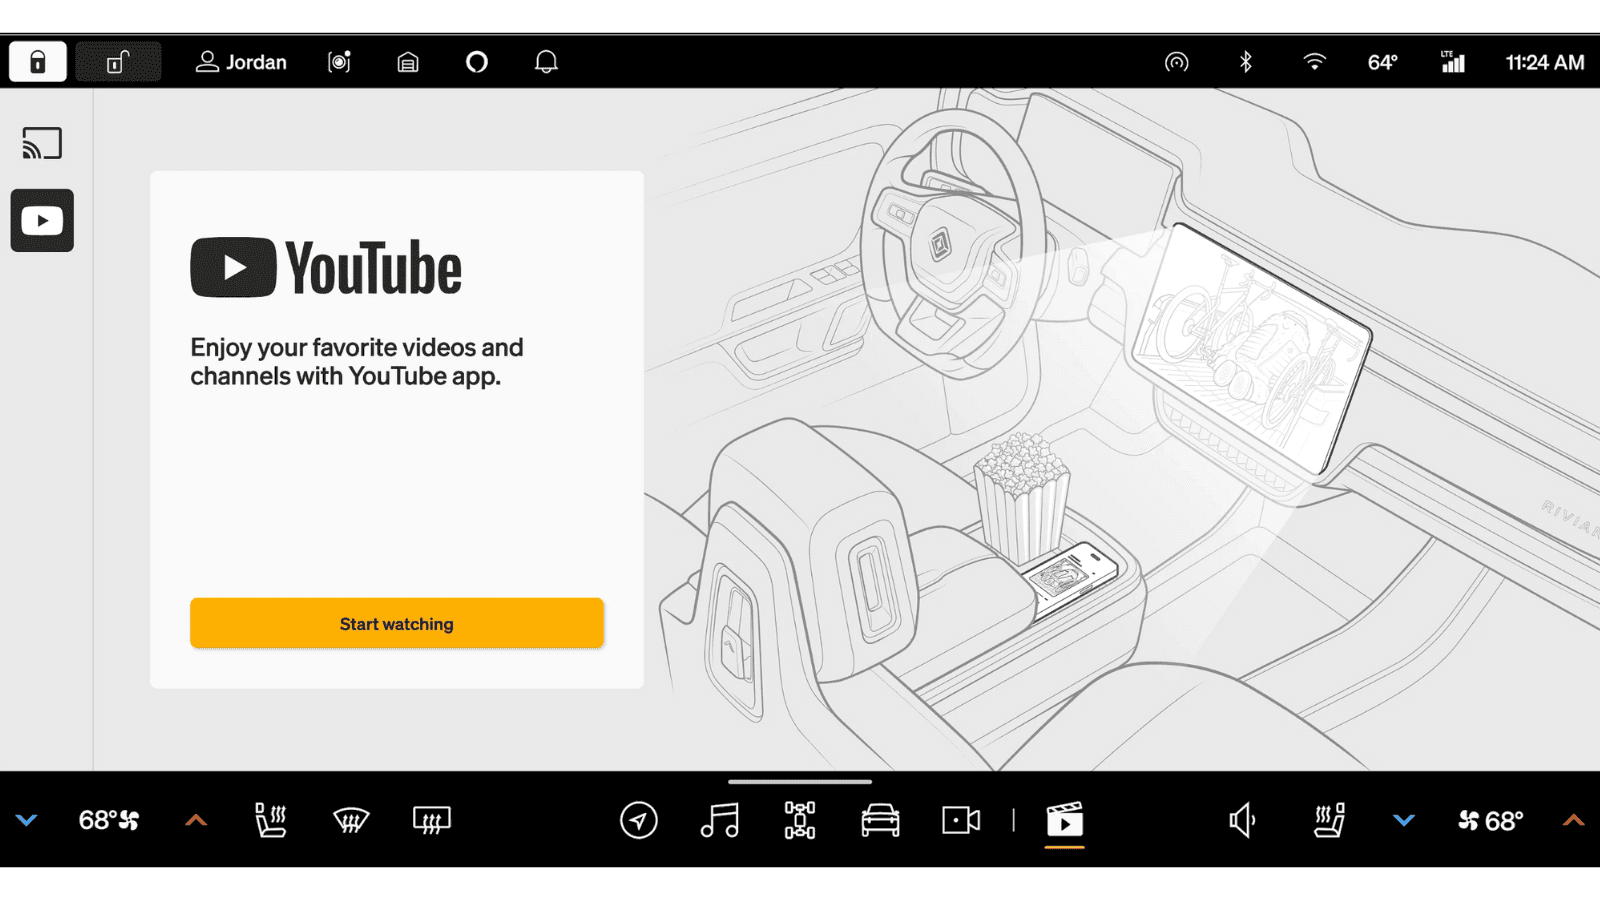Open the screen casting app in sidebar
The height and width of the screenshot is (900, 1600).
(42, 144)
